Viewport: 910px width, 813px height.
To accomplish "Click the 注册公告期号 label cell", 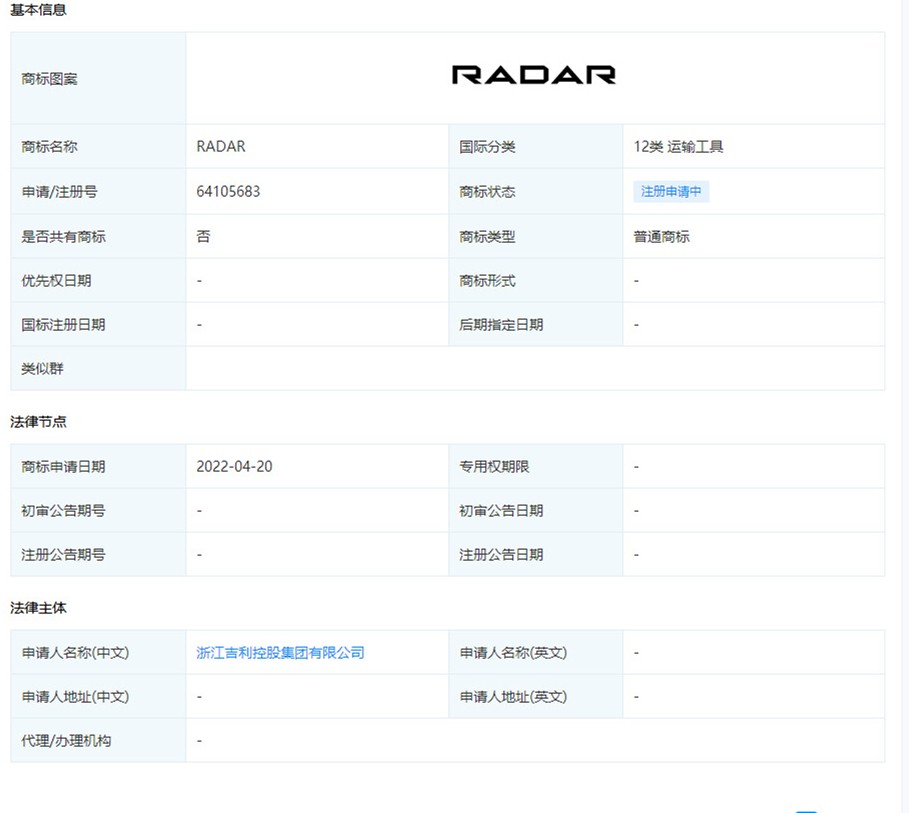I will pos(98,555).
